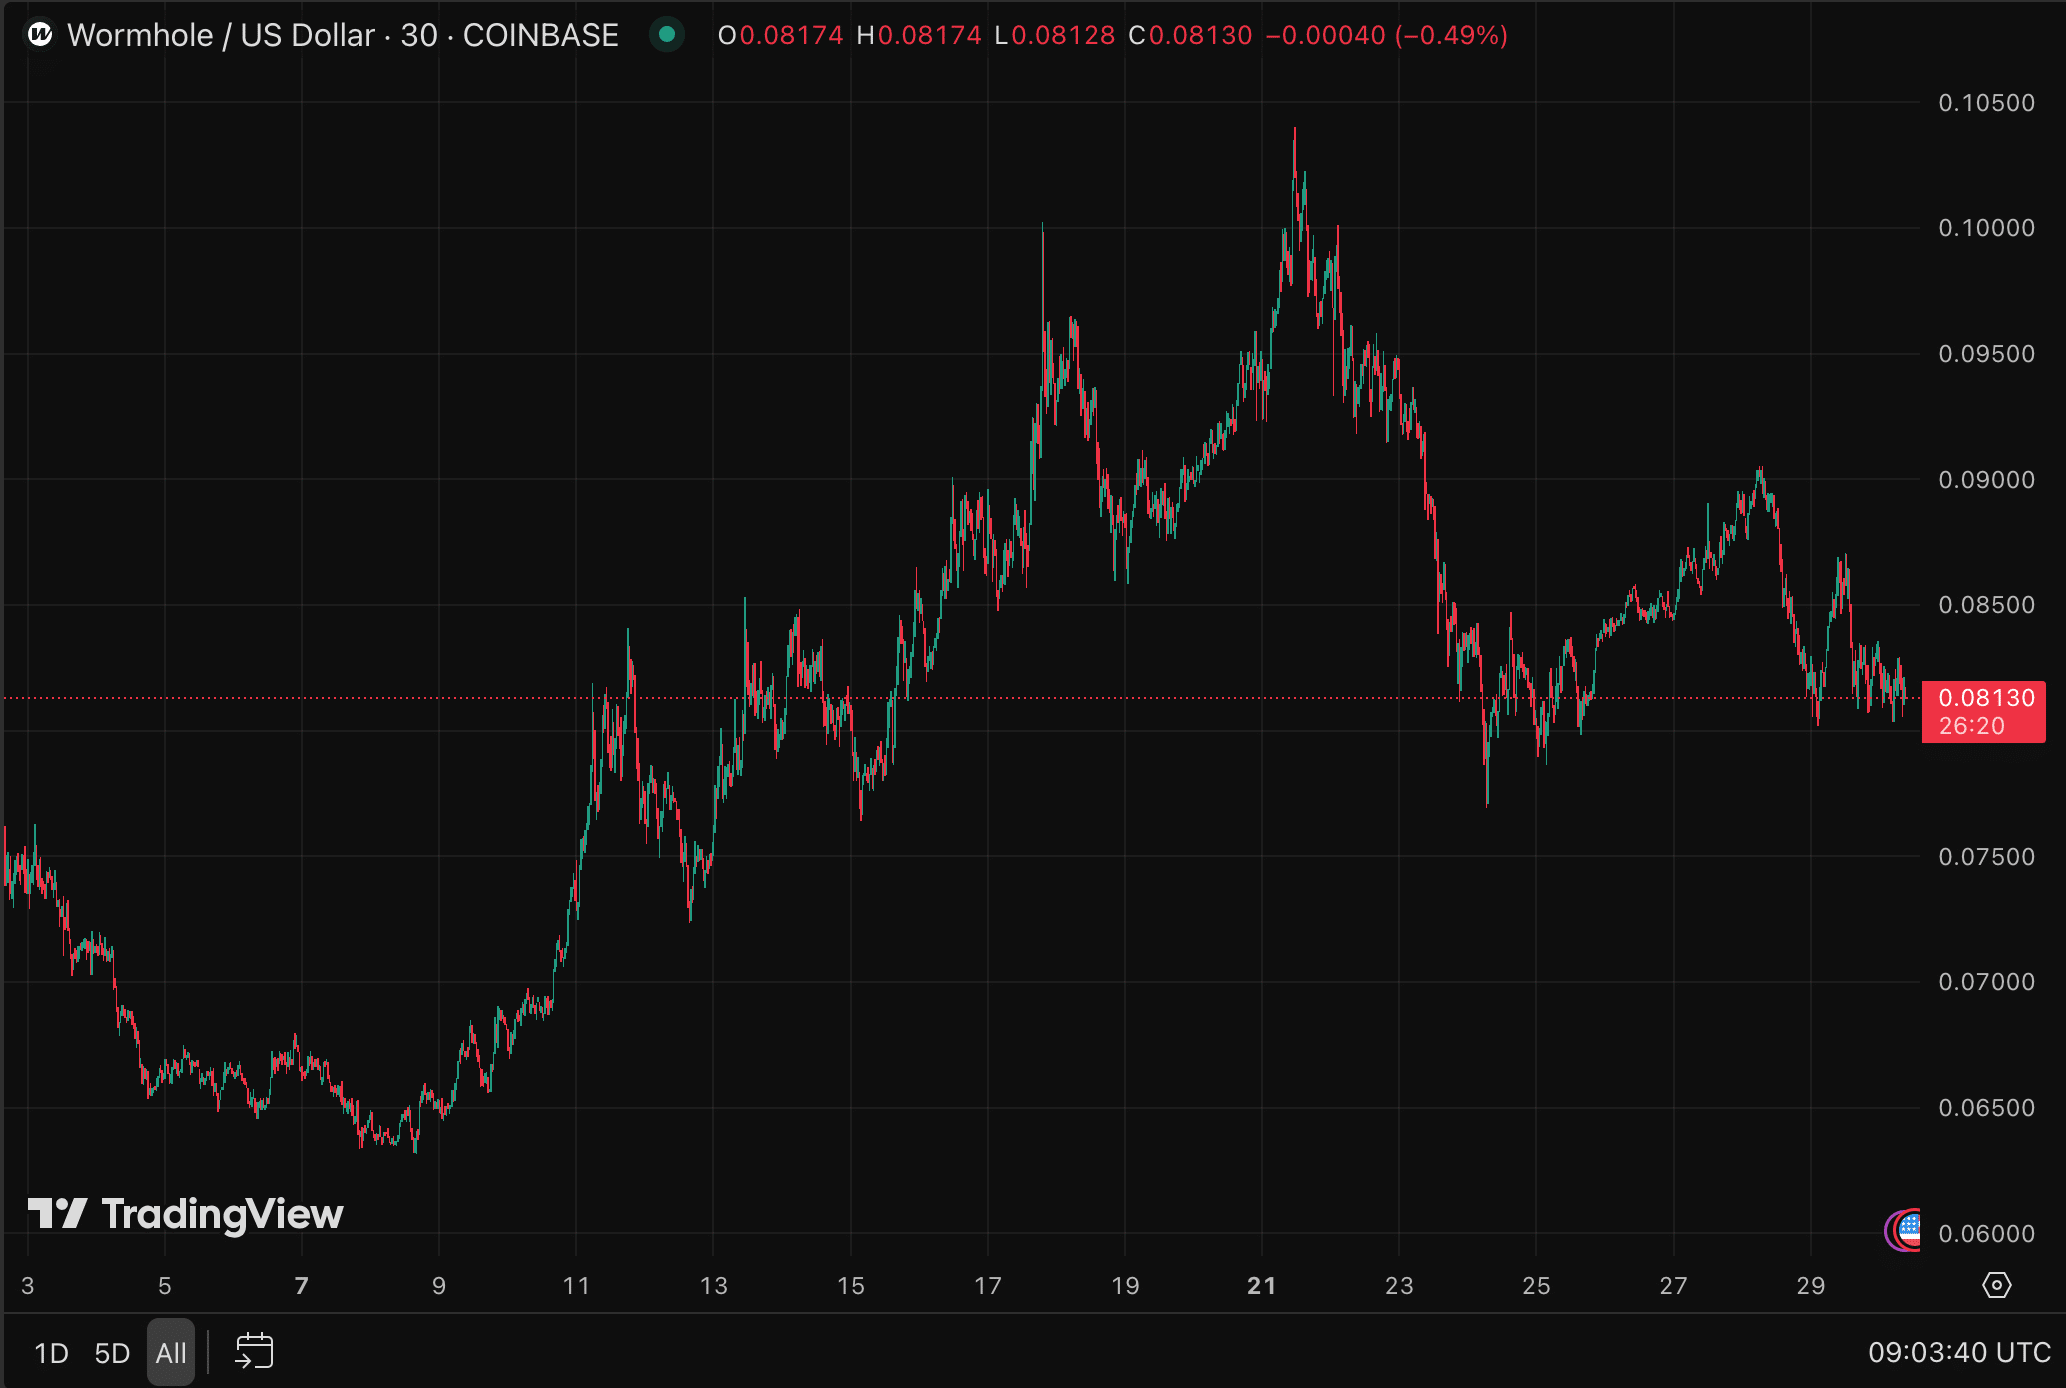The image size is (2066, 1388).
Task: Select the 1D time range
Action: [x=52, y=1353]
